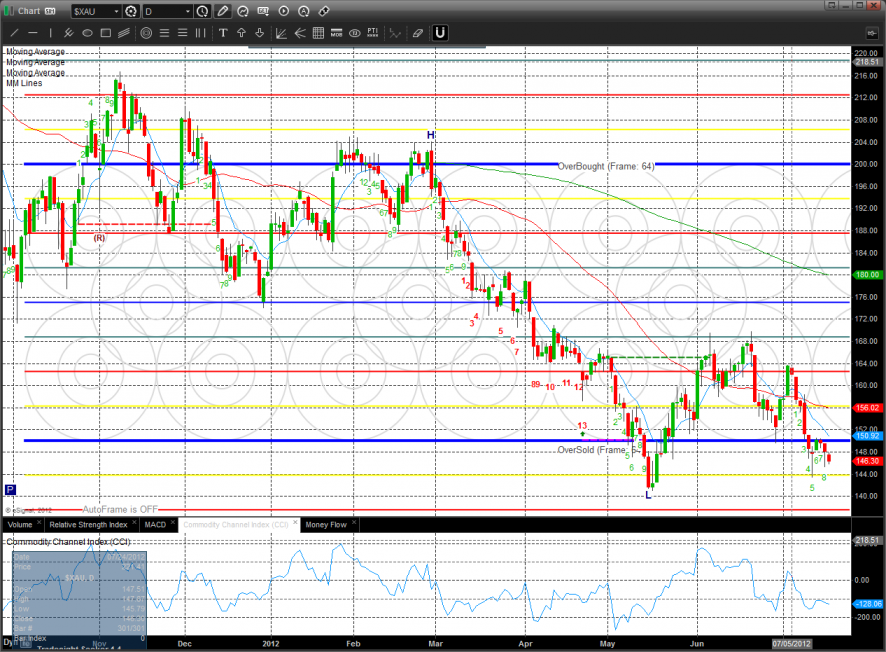The height and width of the screenshot is (652, 886).
Task: Switch to the Relative Strength Index tab
Action: point(88,524)
